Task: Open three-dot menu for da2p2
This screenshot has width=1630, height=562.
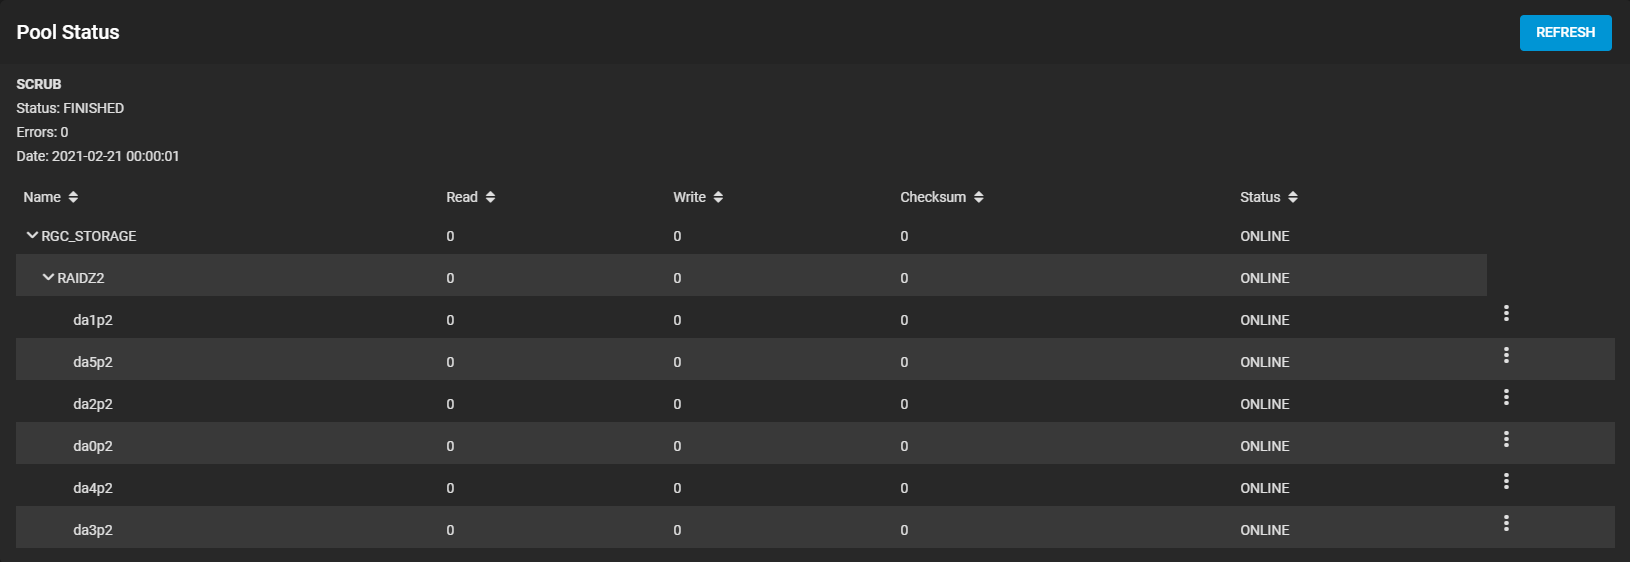Action: pyautogui.click(x=1506, y=397)
